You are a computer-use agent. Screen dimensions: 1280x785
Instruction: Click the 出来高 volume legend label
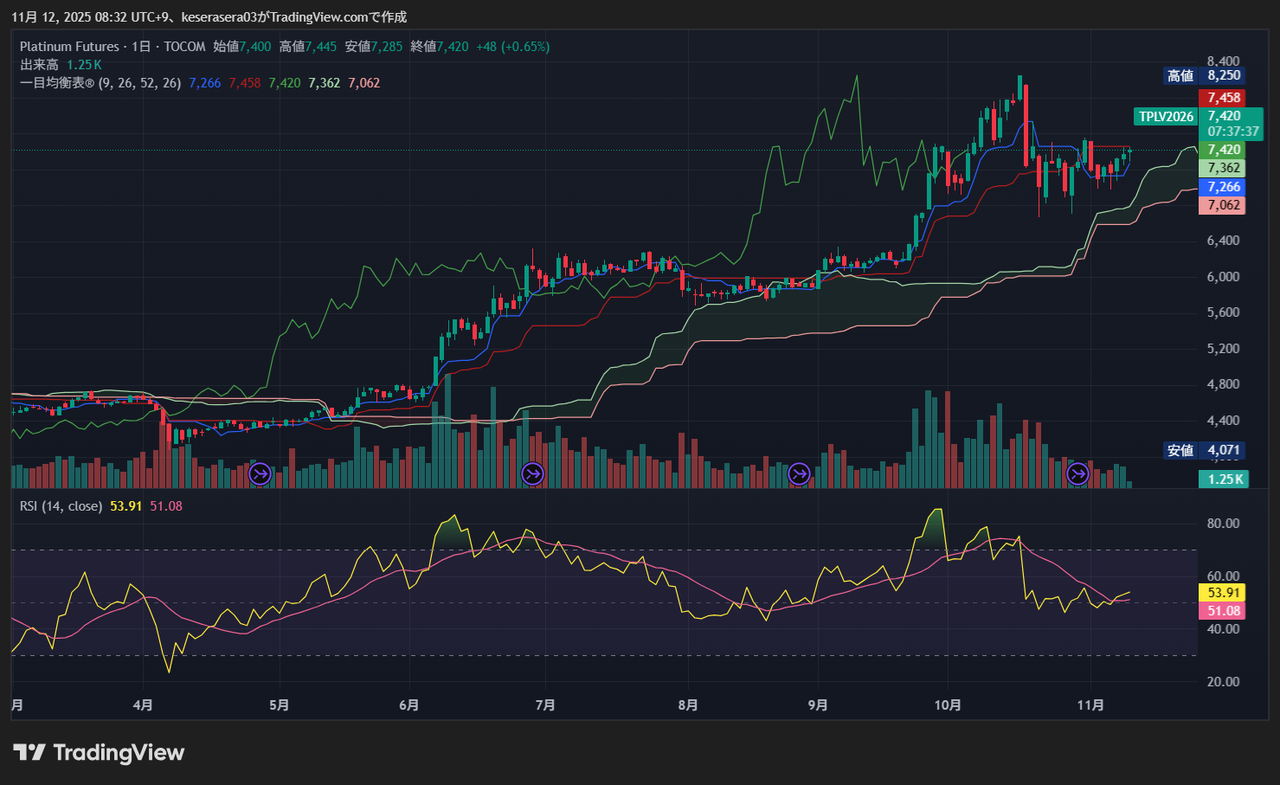(x=39, y=64)
